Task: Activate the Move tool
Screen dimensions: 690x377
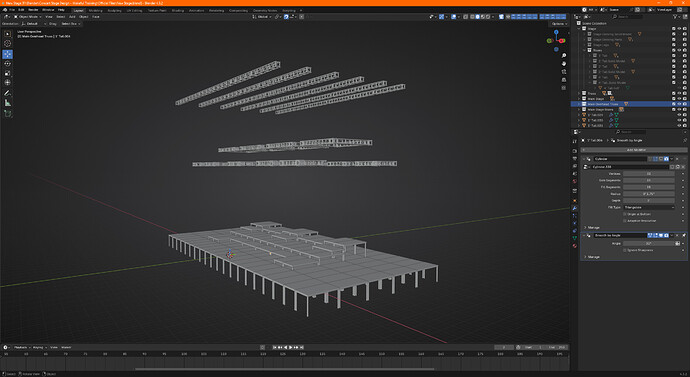Action: [x=7, y=54]
